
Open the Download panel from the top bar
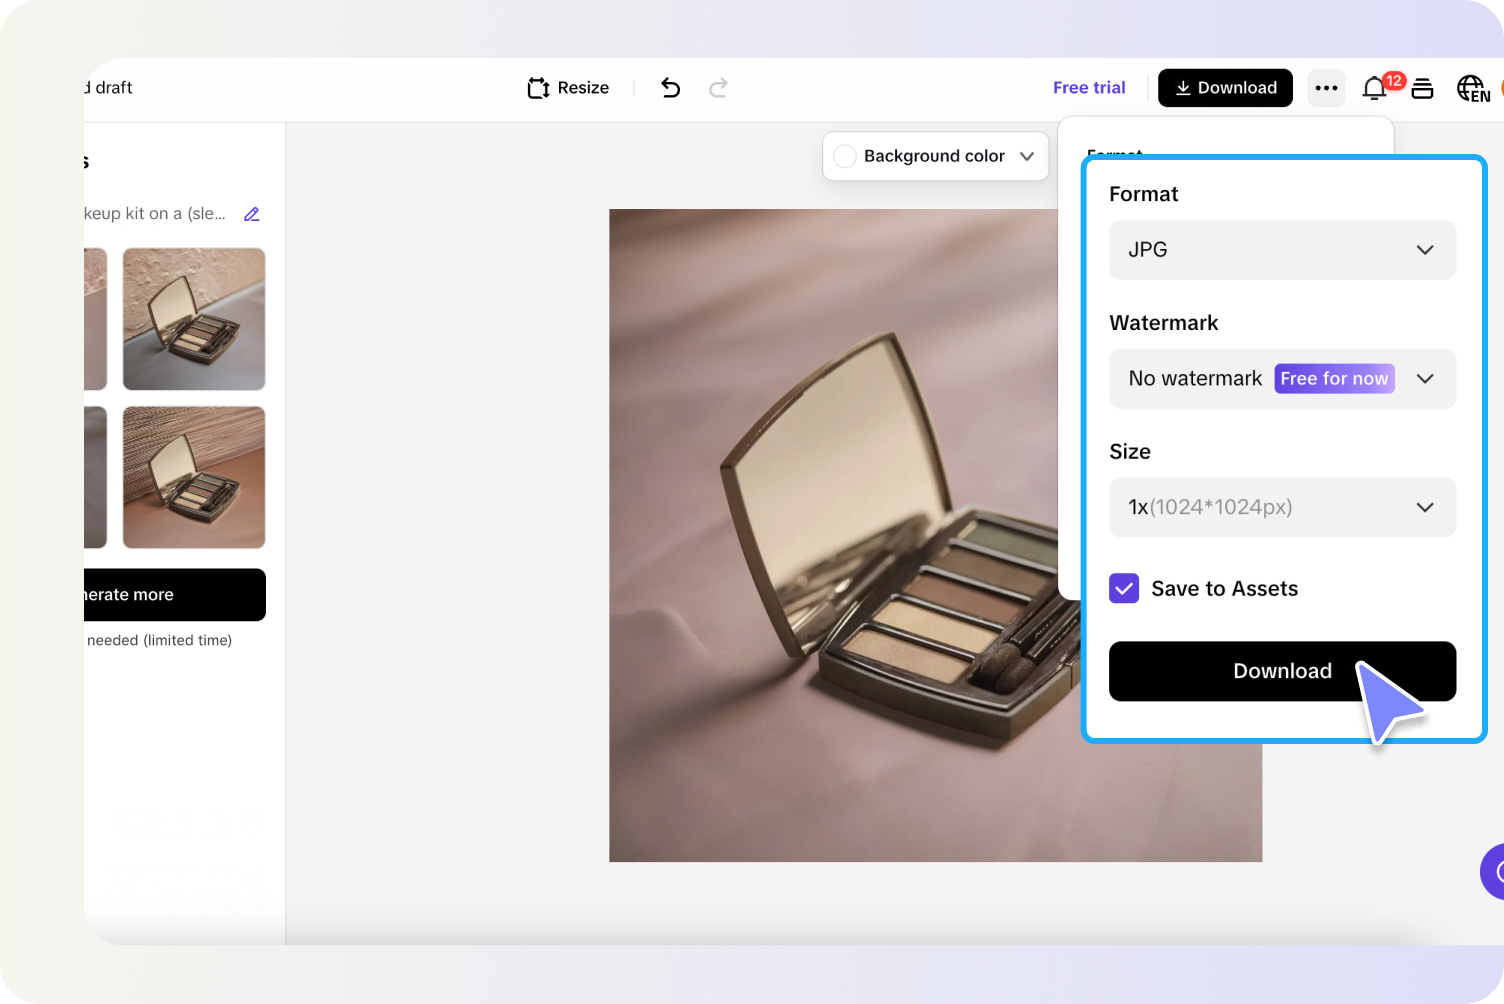coord(1225,88)
